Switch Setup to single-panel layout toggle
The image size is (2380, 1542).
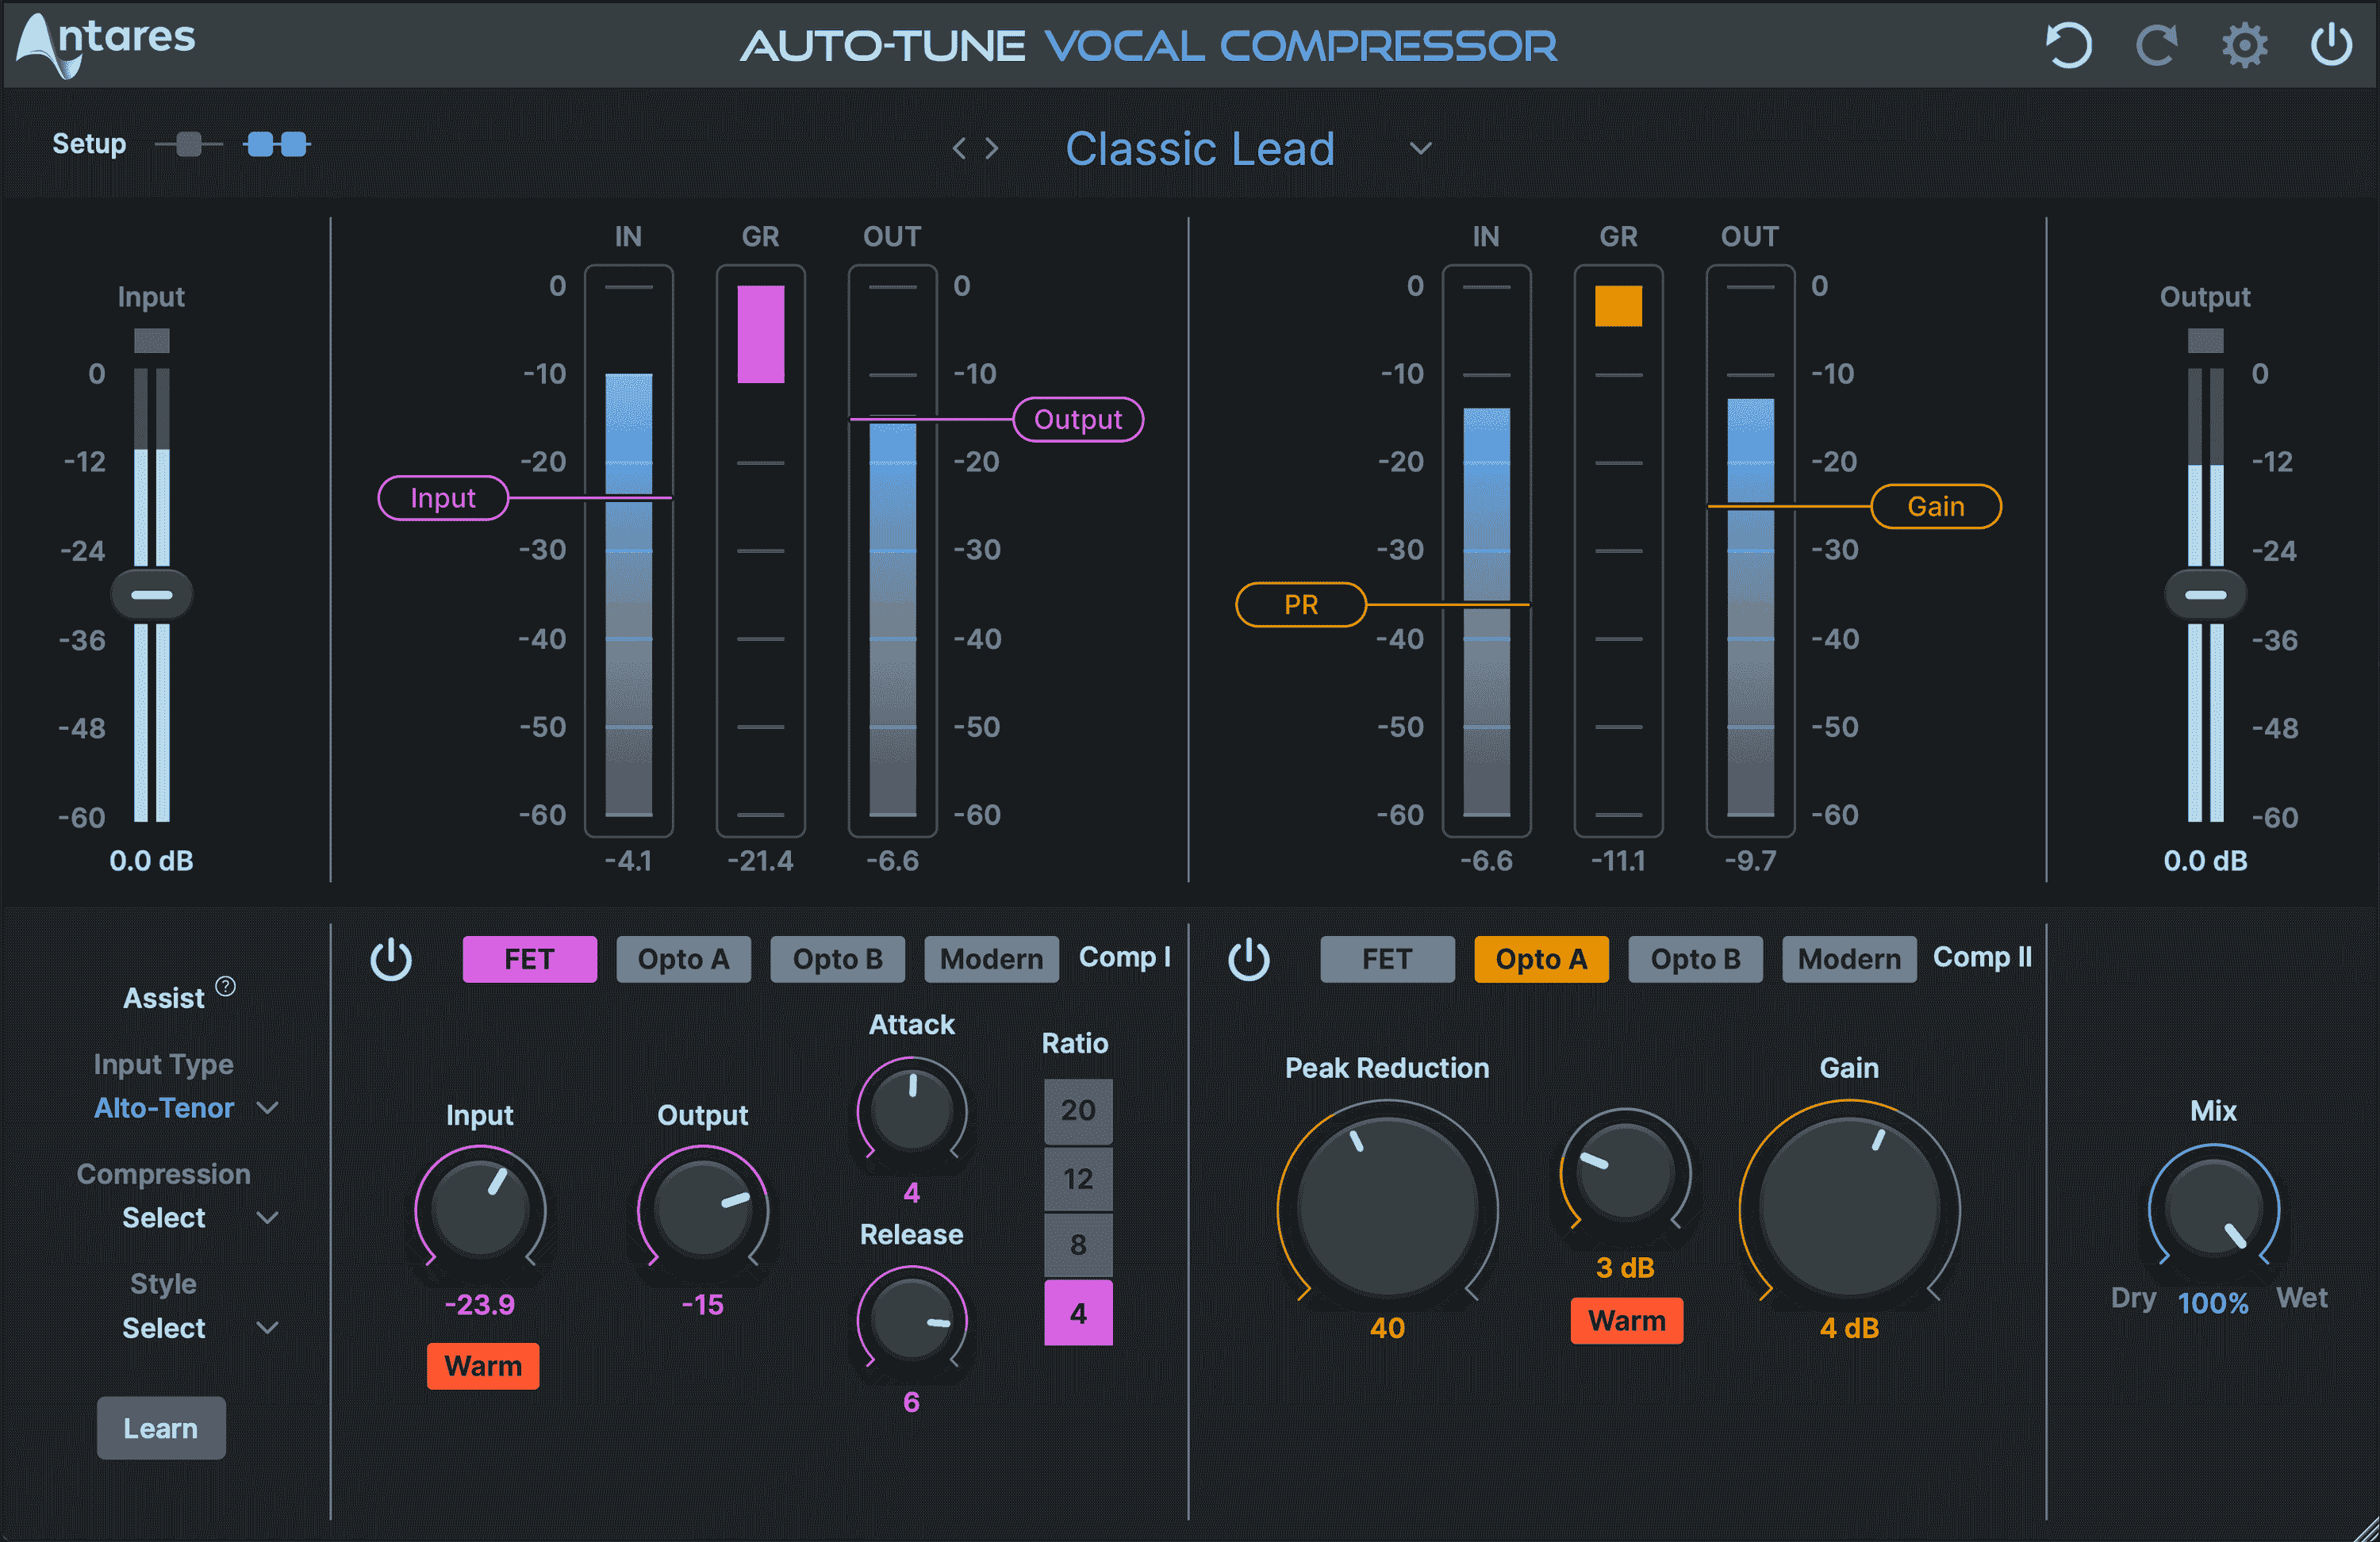[x=188, y=144]
